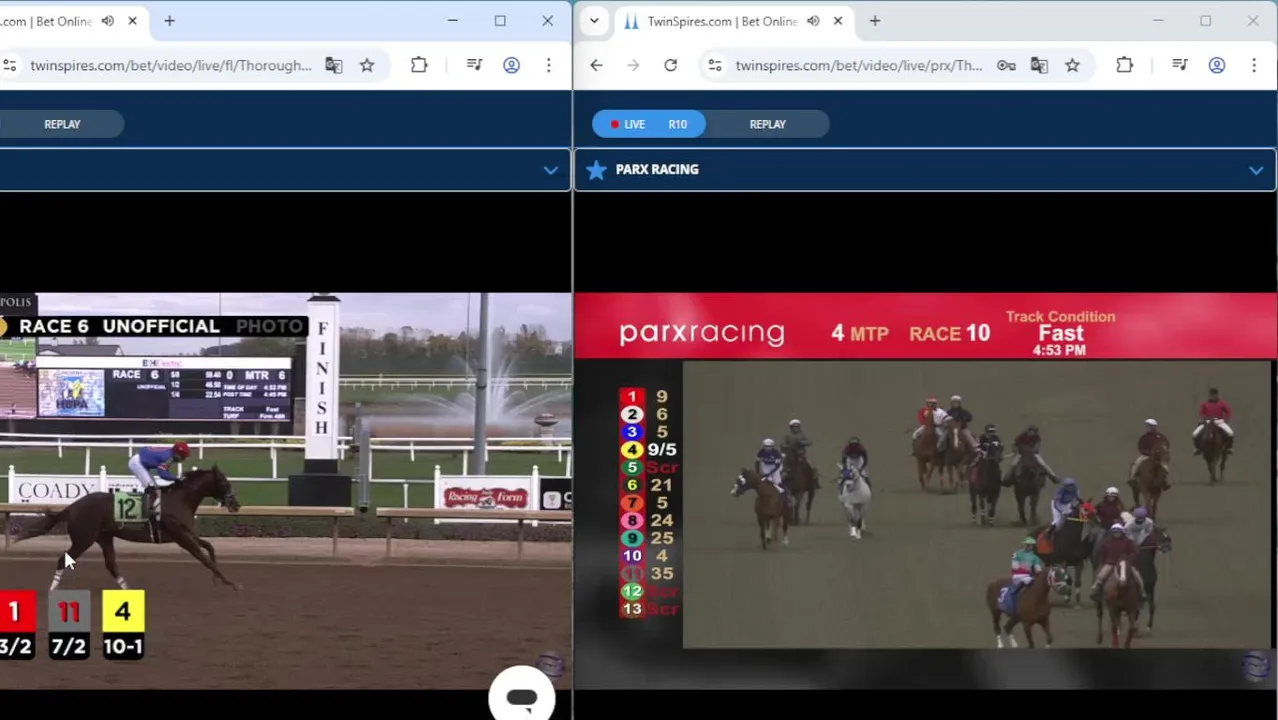The image size is (1278, 720).
Task: Open Chrome menu in right window
Action: pyautogui.click(x=1254, y=65)
